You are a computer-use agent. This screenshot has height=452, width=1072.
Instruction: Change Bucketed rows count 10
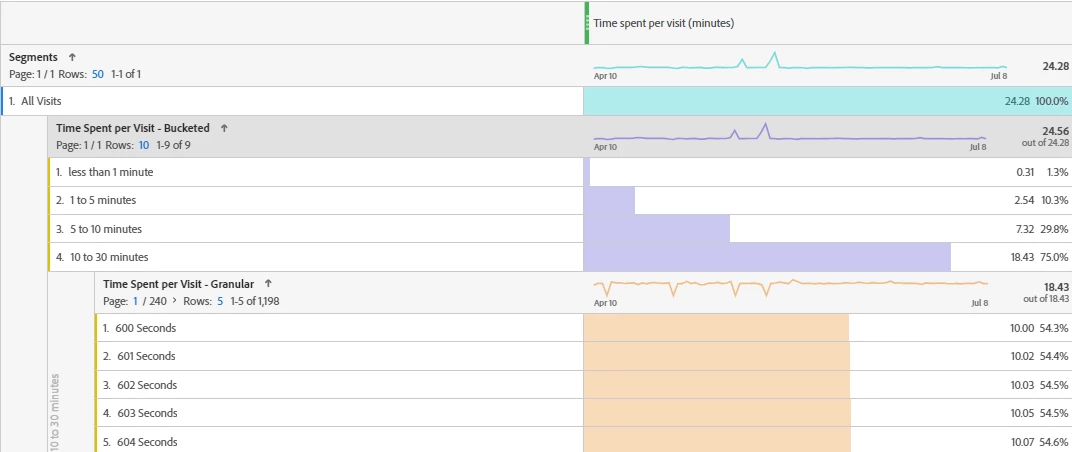pos(144,144)
